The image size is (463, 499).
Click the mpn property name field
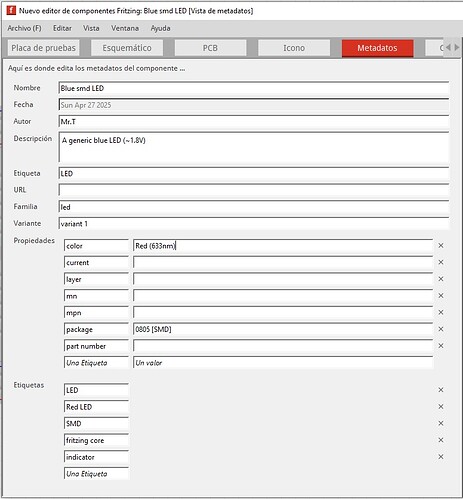[x=96, y=312]
